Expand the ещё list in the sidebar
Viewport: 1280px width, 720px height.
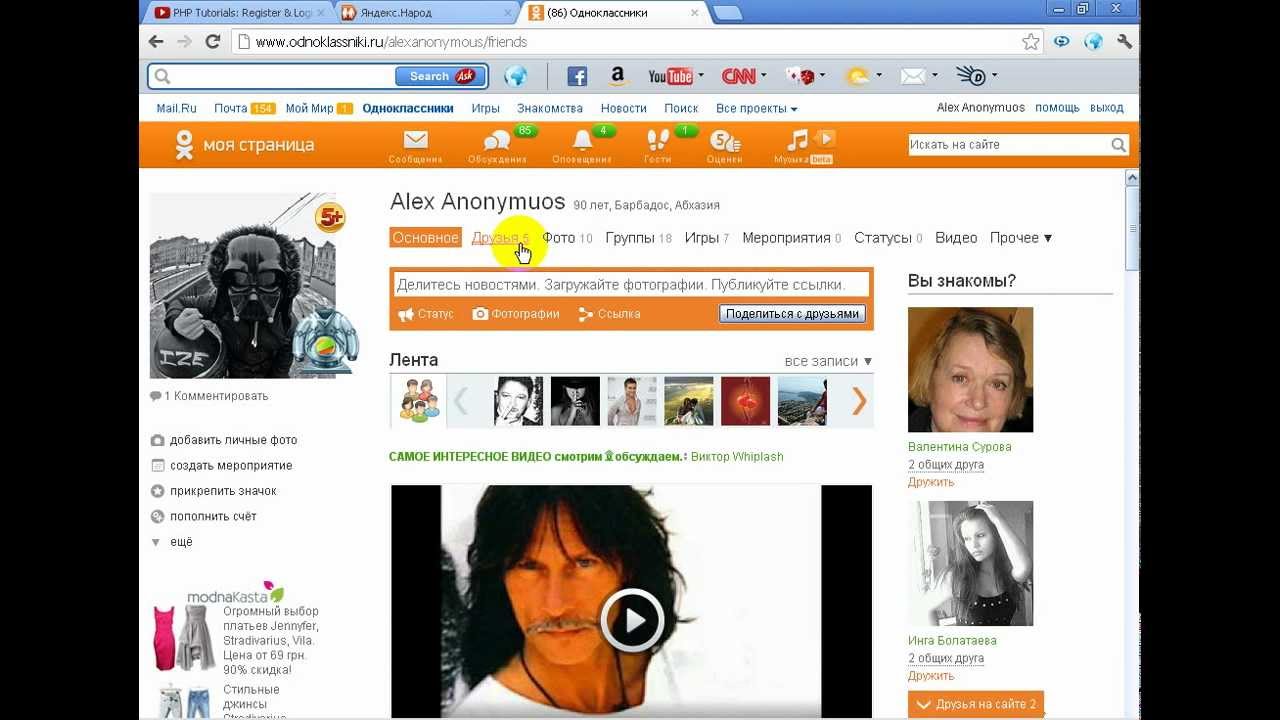(x=180, y=542)
